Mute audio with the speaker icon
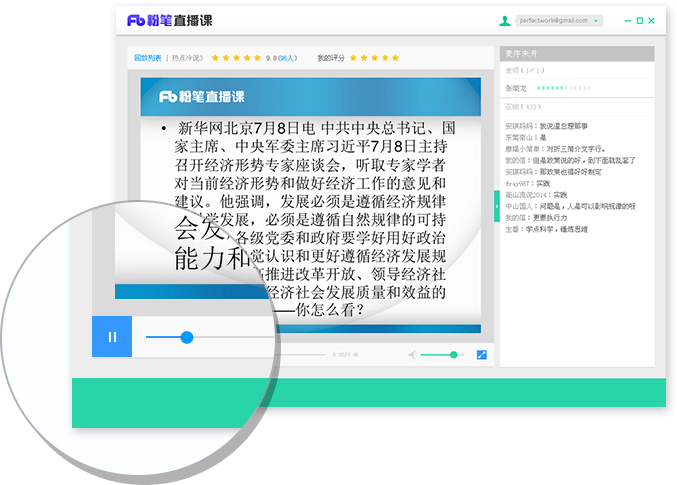This screenshot has height=485, width=677. 412,355
